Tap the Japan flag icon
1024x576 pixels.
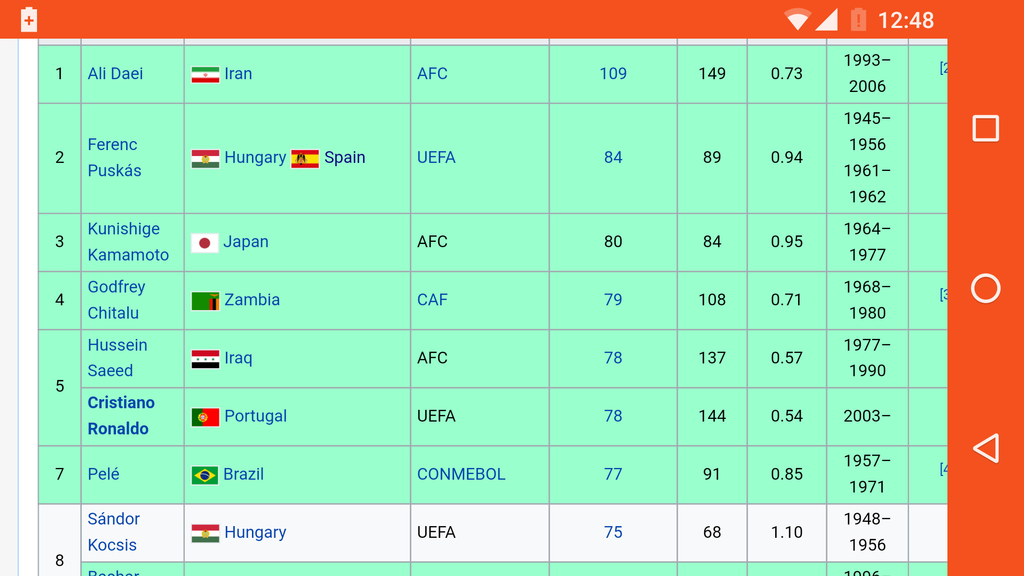tap(204, 243)
